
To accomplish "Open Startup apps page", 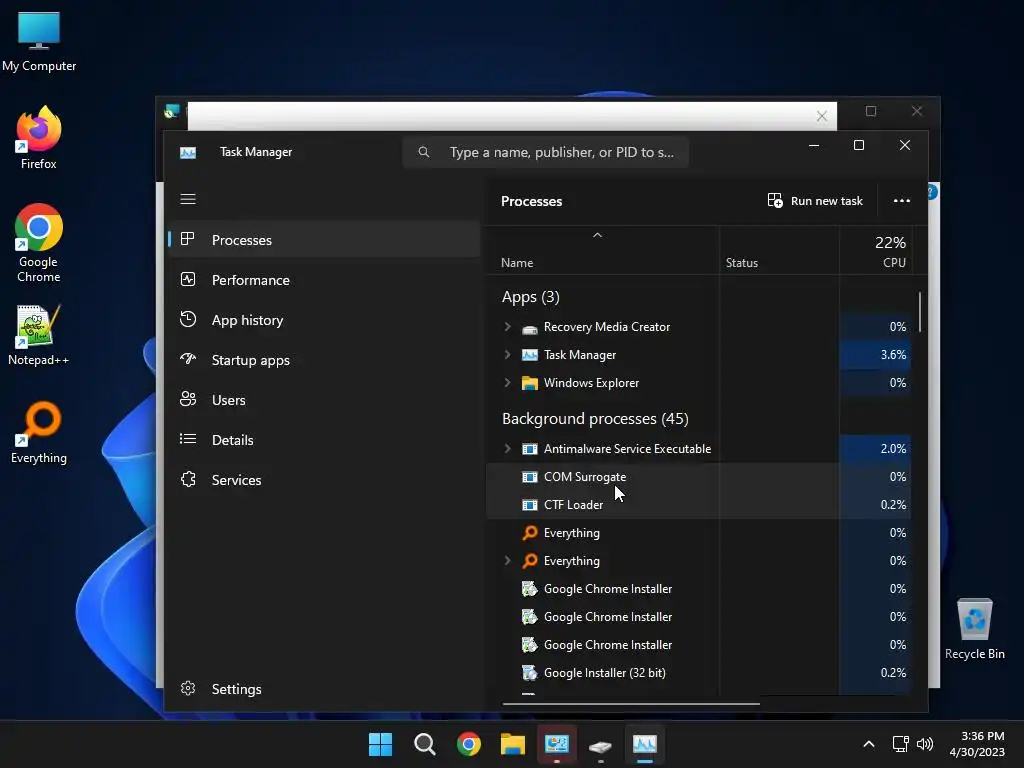I will (324, 360).
